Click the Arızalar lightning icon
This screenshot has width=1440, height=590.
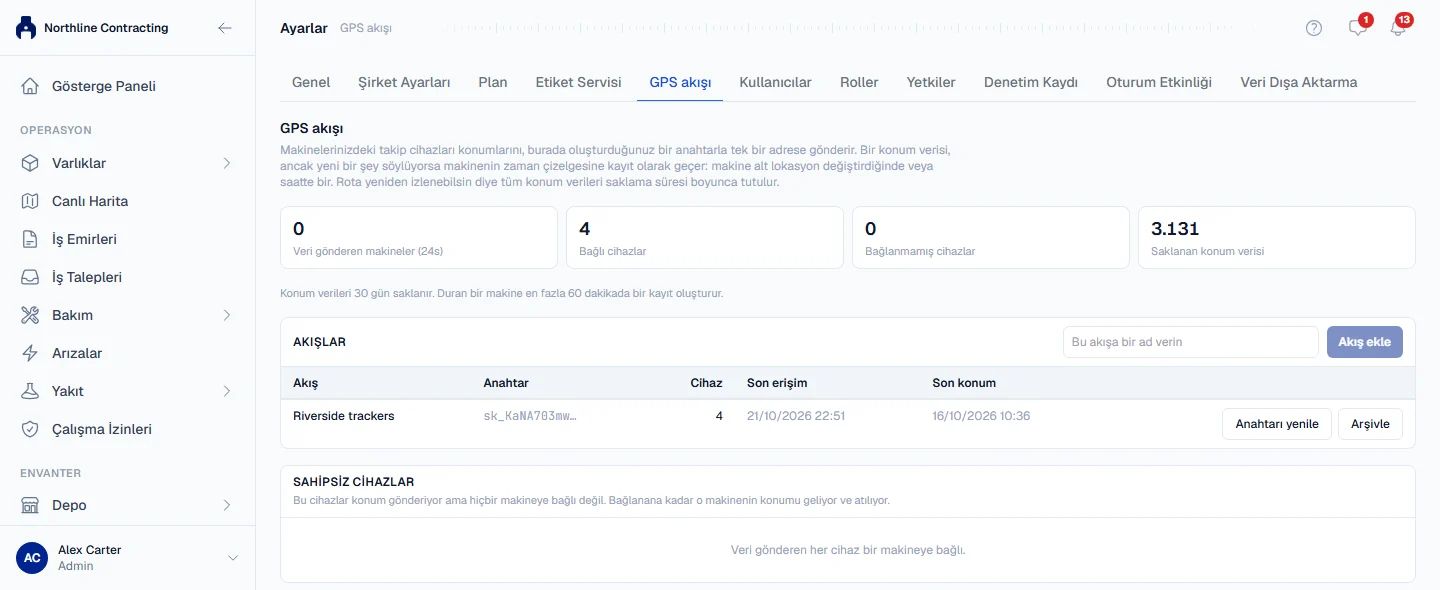tap(31, 353)
